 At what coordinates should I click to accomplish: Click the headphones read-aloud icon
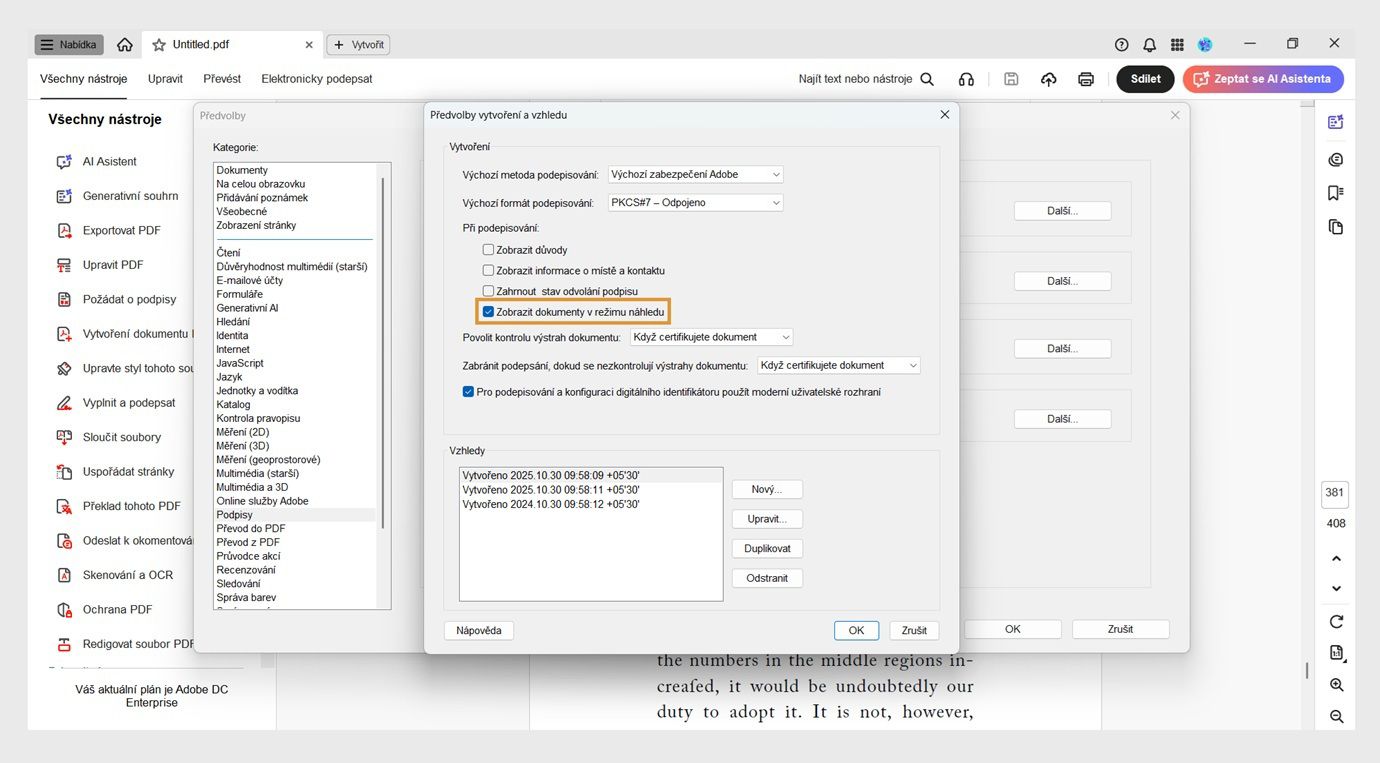pyautogui.click(x=966, y=79)
